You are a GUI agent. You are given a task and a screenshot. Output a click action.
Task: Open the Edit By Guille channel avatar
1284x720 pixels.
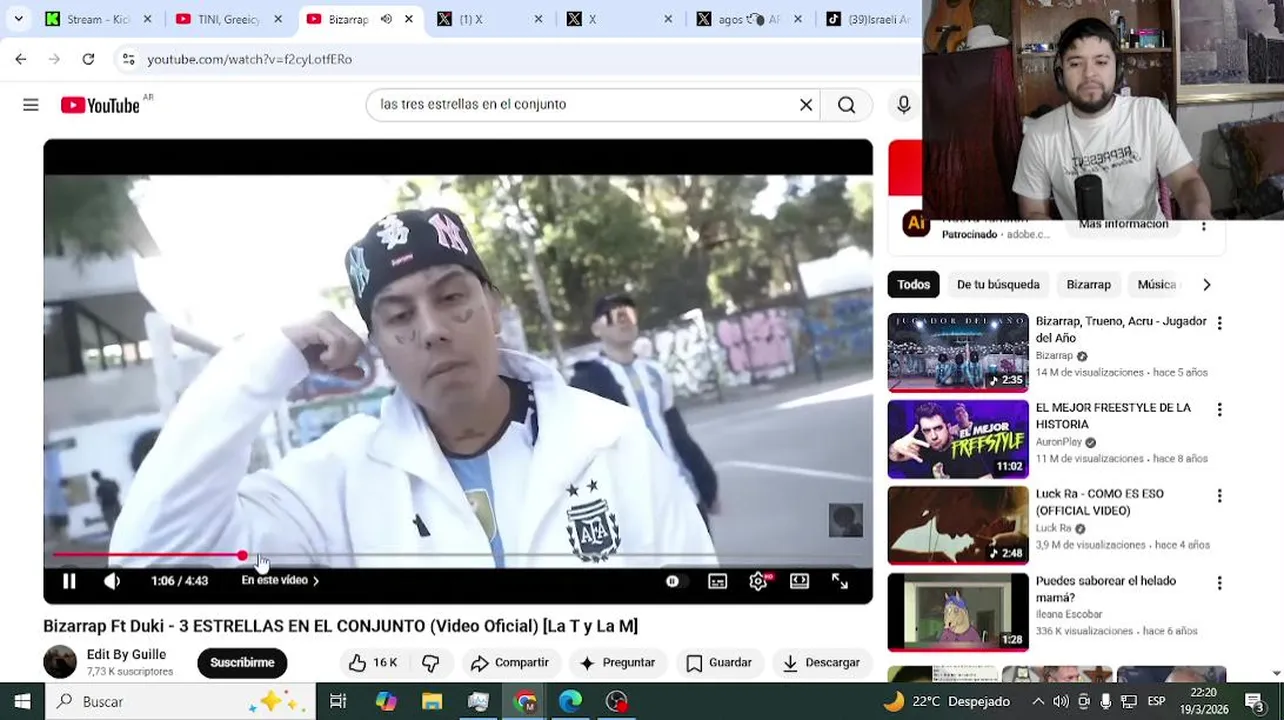coord(60,662)
